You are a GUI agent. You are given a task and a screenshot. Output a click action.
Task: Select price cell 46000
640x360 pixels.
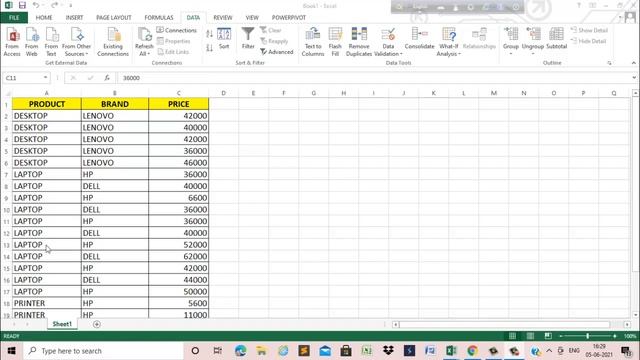point(178,162)
